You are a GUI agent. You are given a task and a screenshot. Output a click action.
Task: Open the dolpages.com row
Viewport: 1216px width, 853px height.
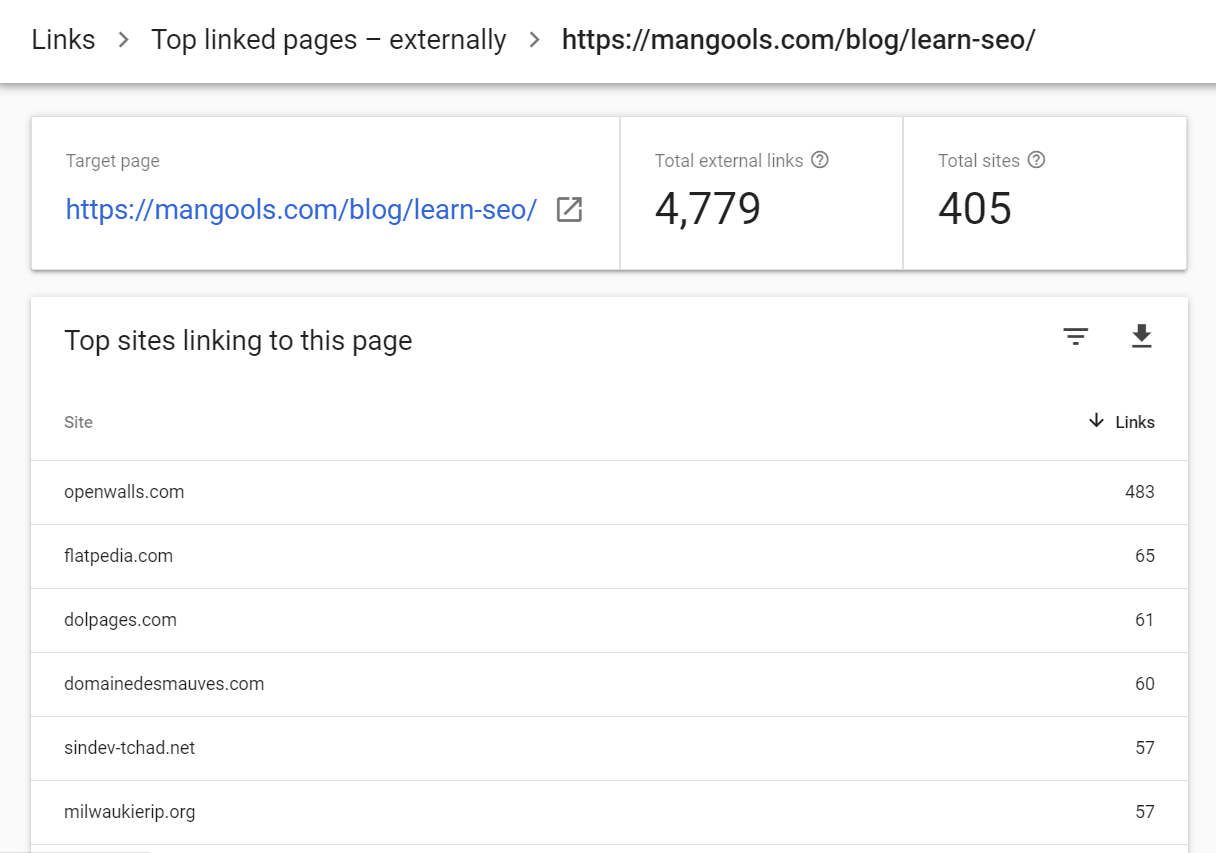(120, 620)
